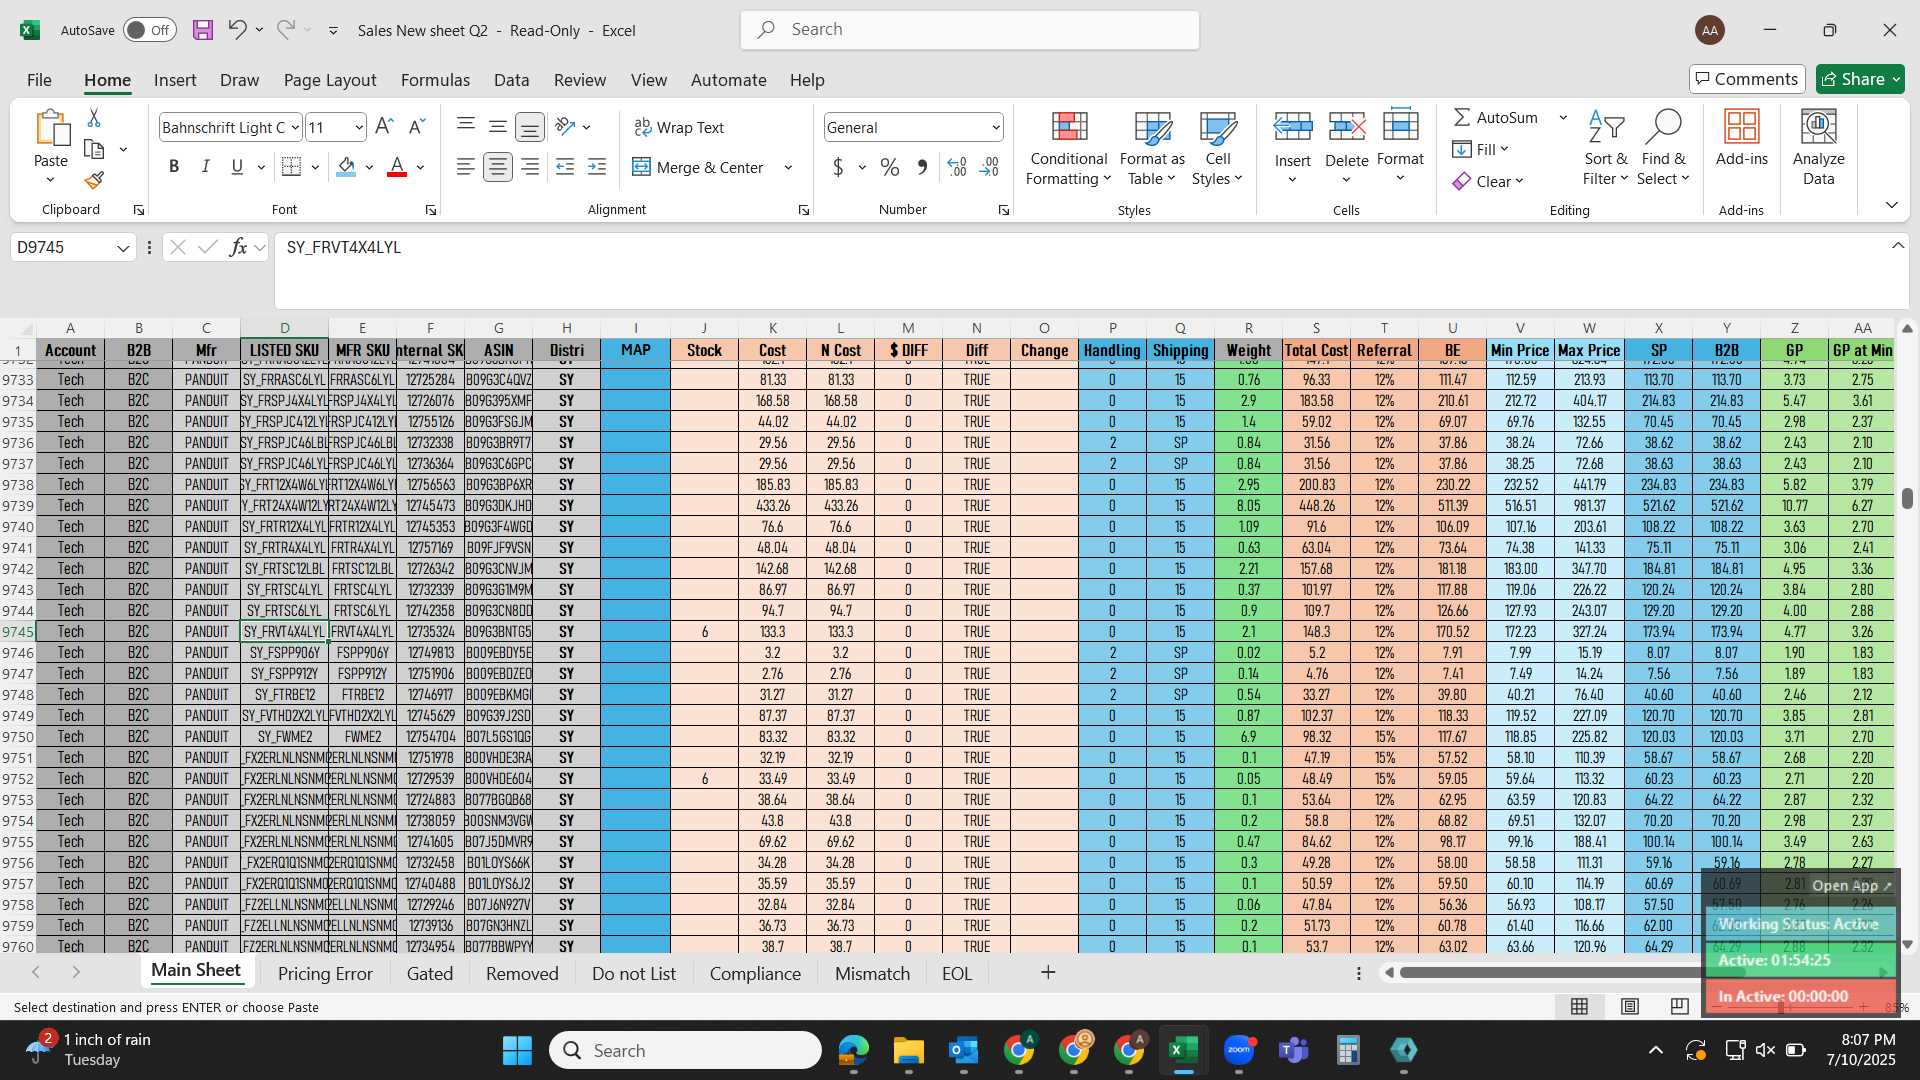
Task: Toggle Bottom Align
Action: (529, 127)
